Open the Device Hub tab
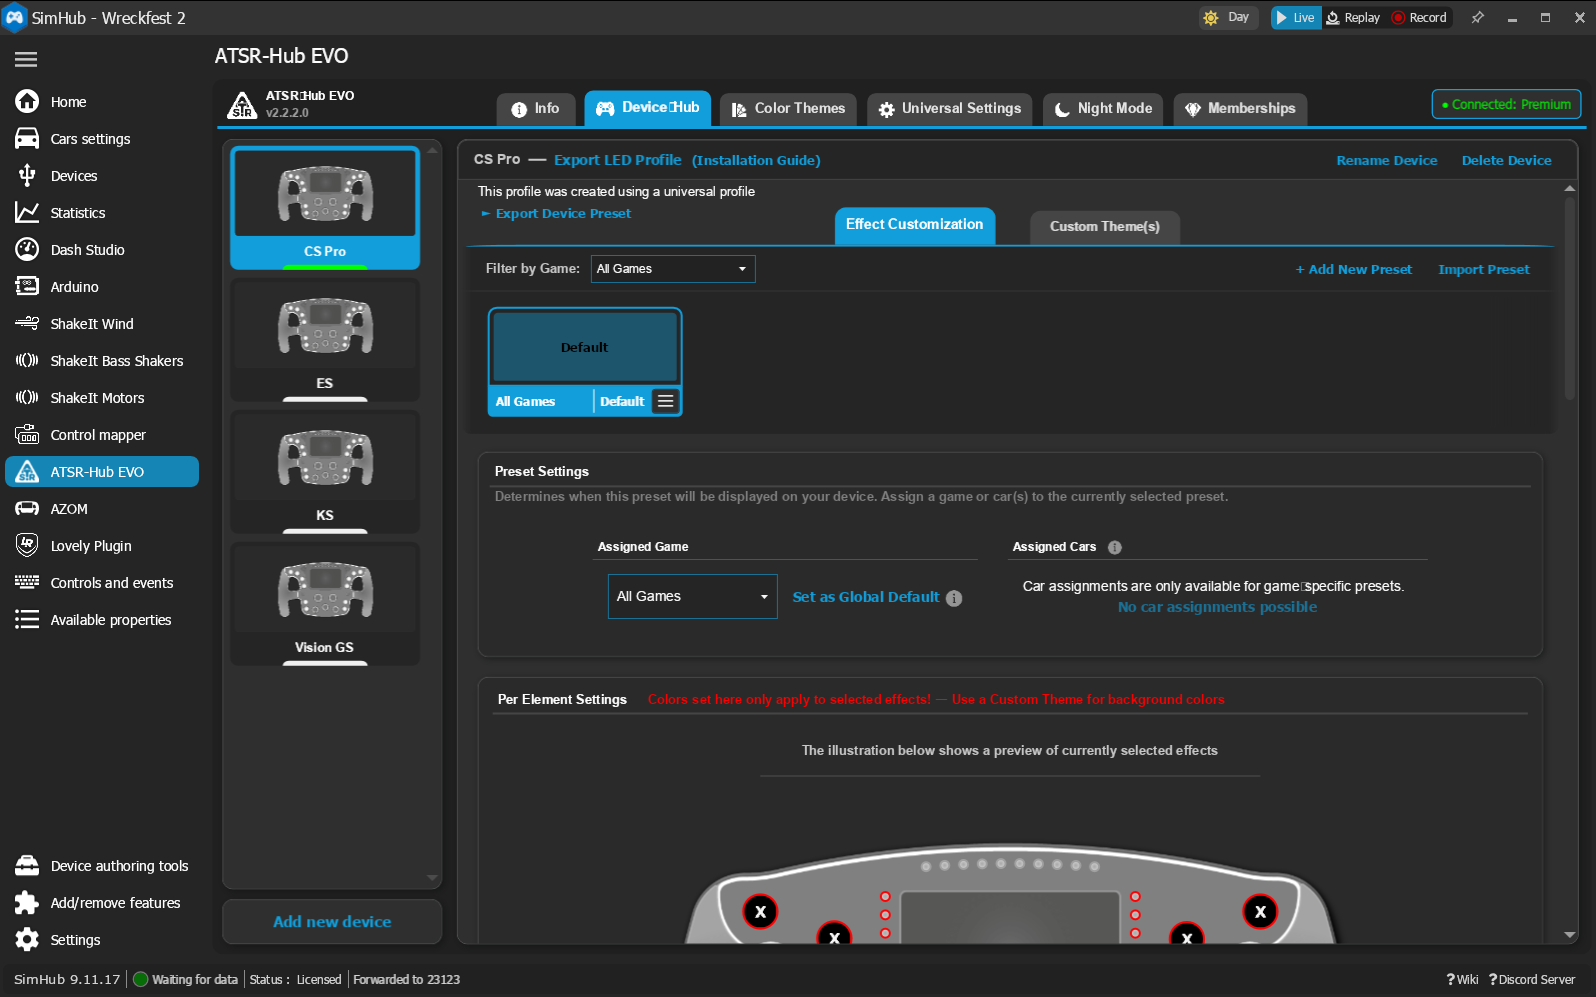 coord(648,108)
